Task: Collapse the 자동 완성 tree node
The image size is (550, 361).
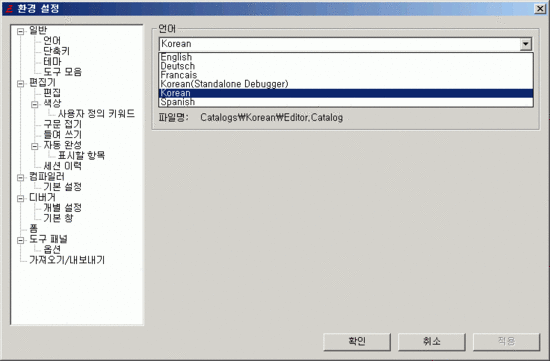Action: [x=35, y=146]
